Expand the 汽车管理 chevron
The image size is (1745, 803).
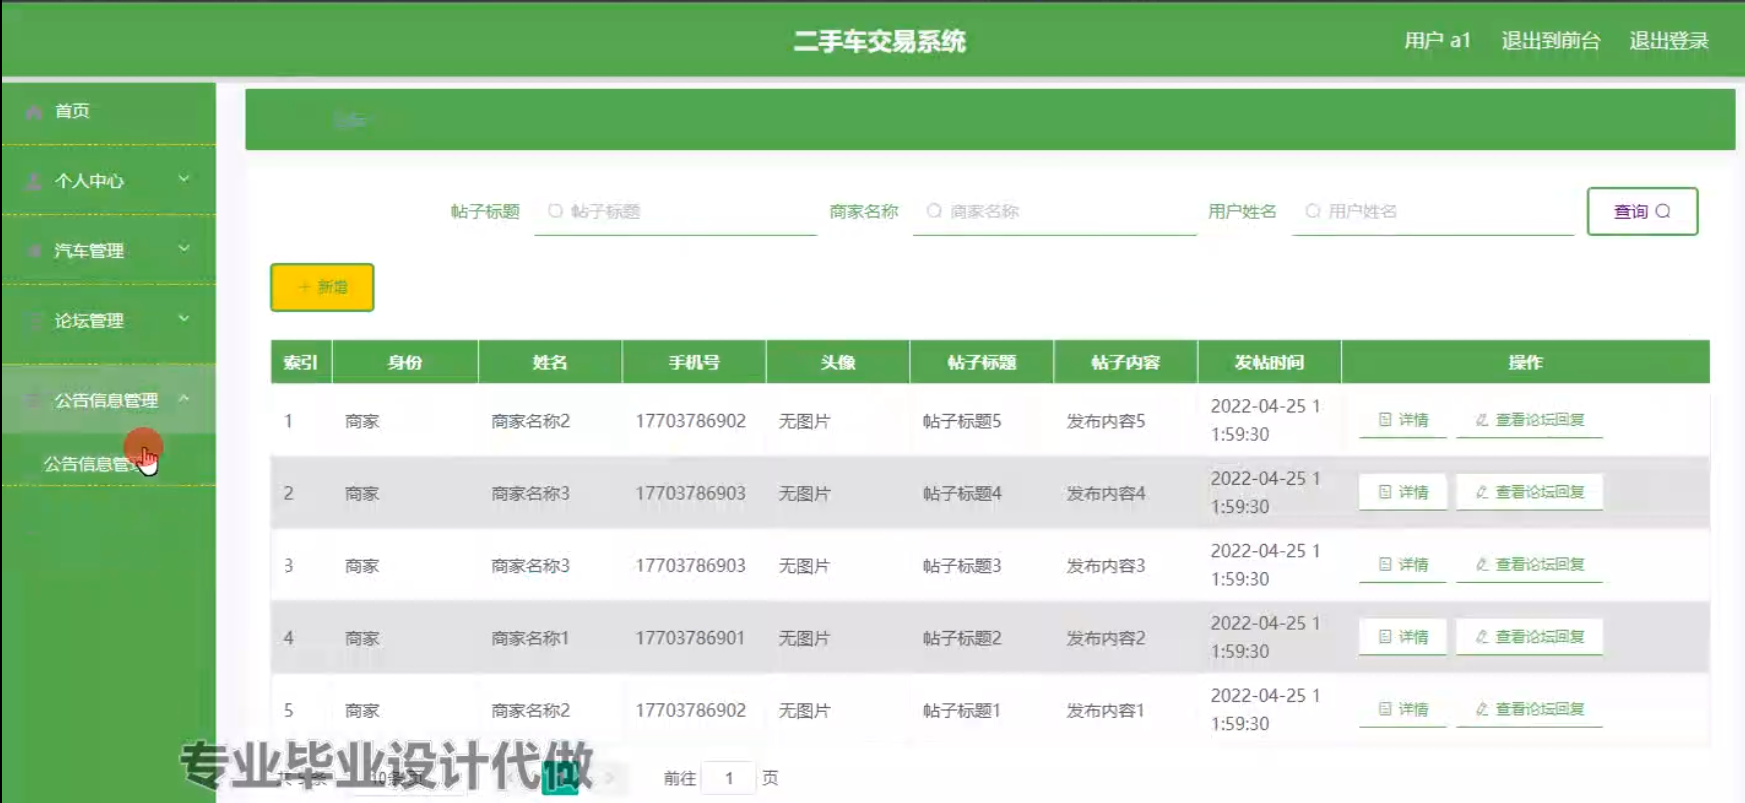tap(184, 249)
